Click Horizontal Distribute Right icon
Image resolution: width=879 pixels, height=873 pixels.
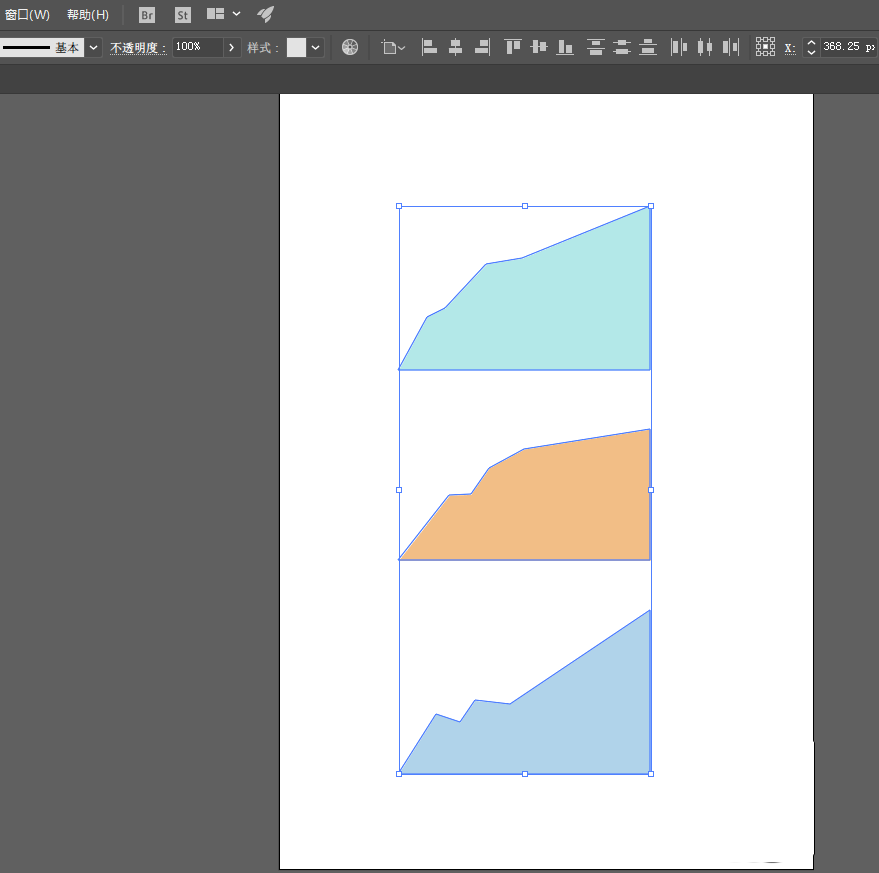pos(731,47)
